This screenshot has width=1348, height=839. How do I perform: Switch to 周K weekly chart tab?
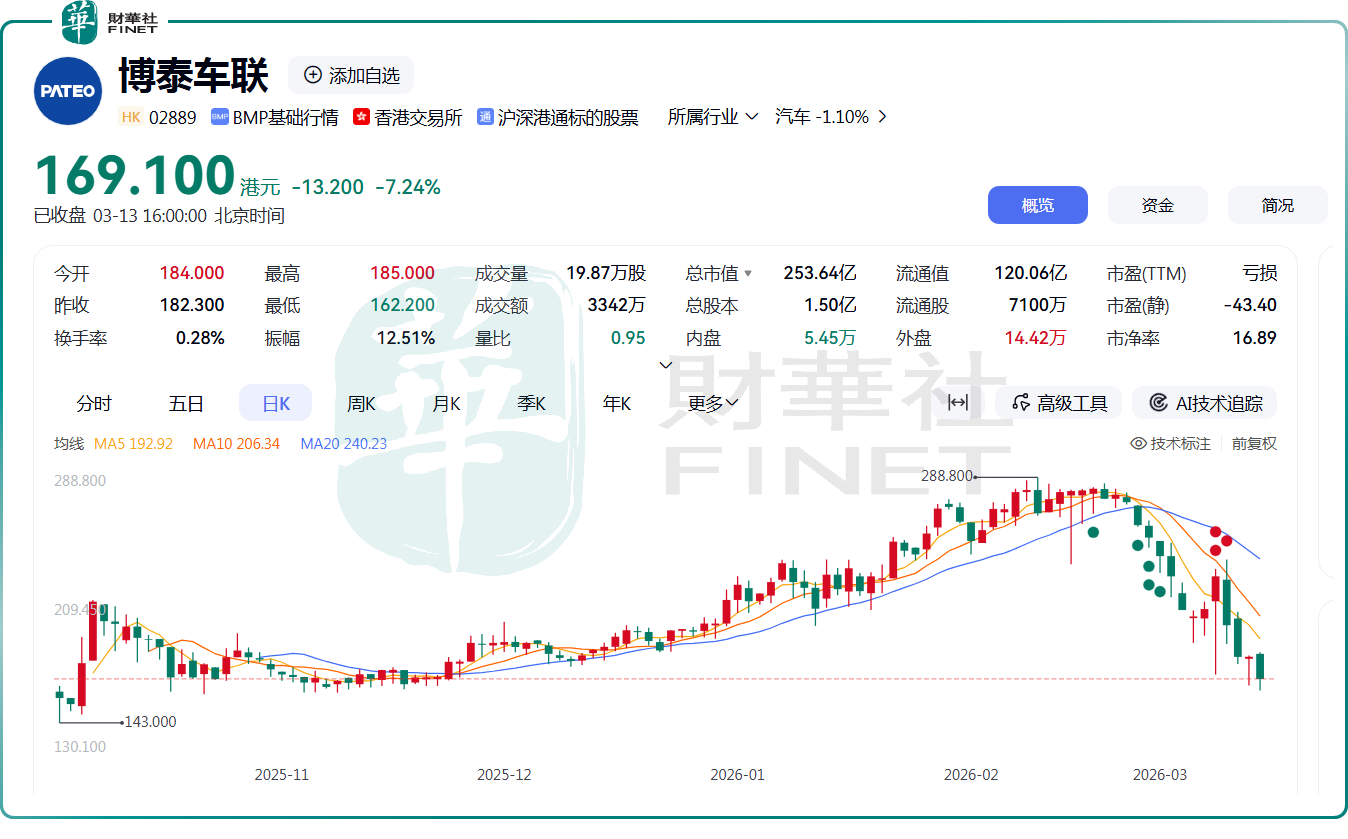[x=361, y=403]
